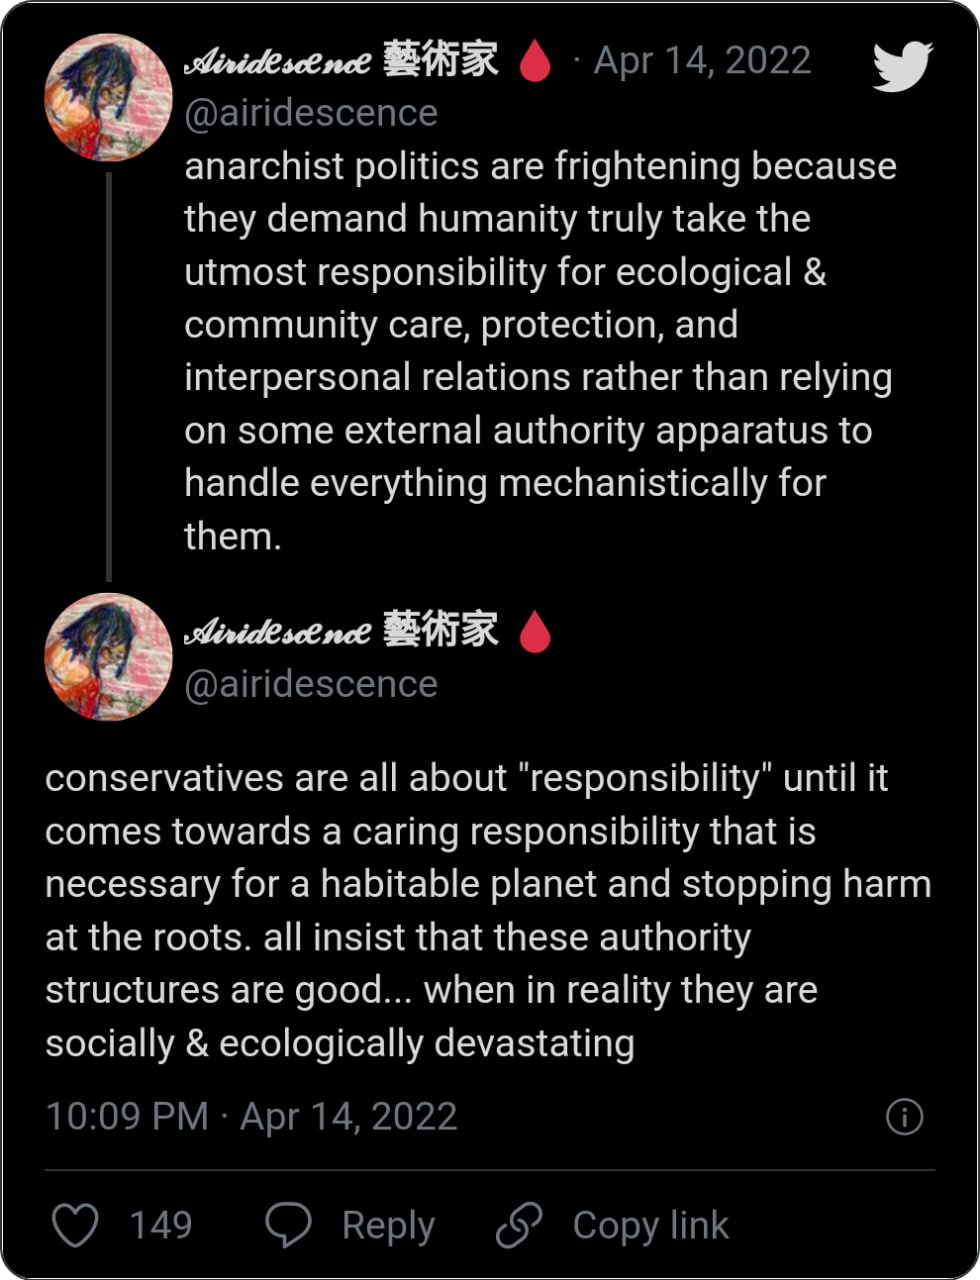The height and width of the screenshot is (1280, 980).
Task: Click the red drop emoji in the top tweet name
Action: [535, 62]
